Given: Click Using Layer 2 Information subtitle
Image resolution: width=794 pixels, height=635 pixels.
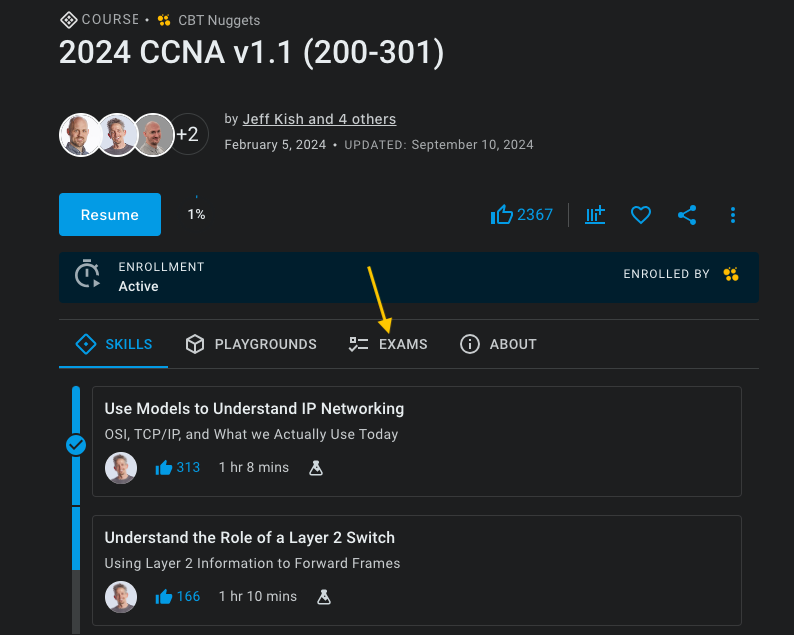Looking at the screenshot, I should coord(252,563).
